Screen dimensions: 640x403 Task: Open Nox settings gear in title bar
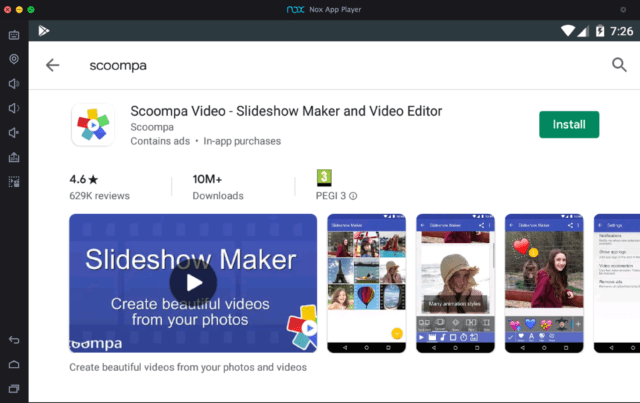click(623, 9)
